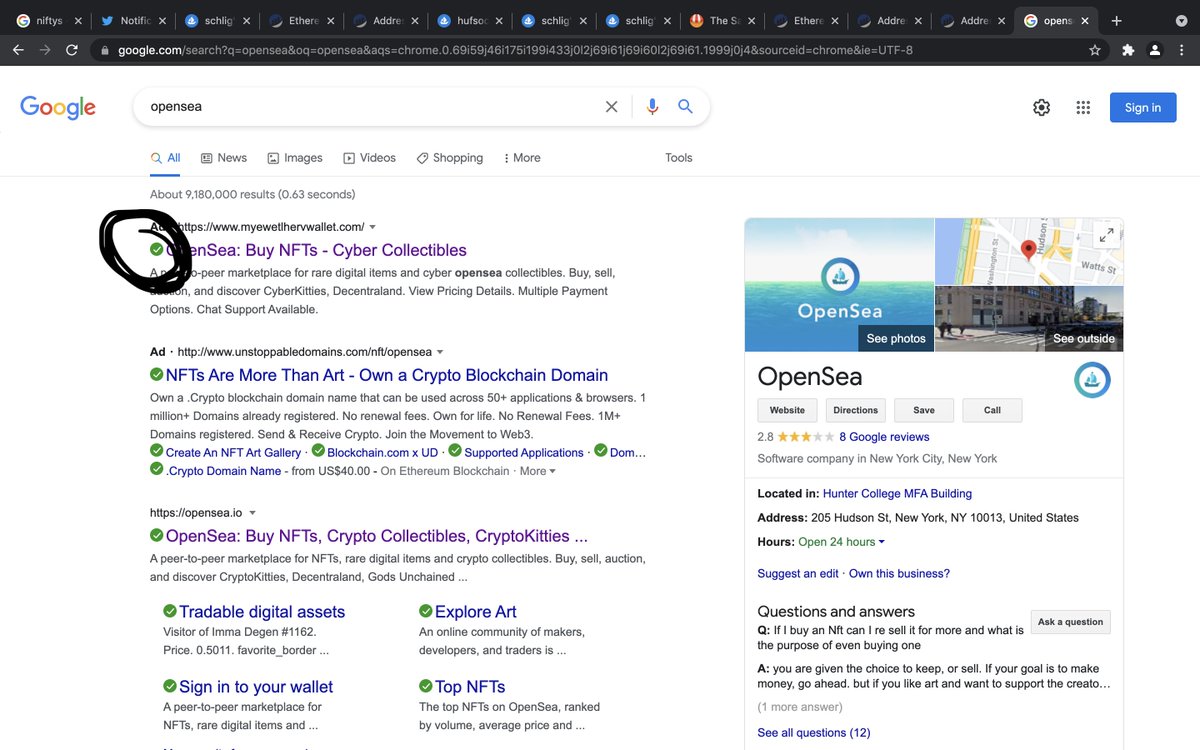
Task: Click the 1 more answer text
Action: click(800, 707)
